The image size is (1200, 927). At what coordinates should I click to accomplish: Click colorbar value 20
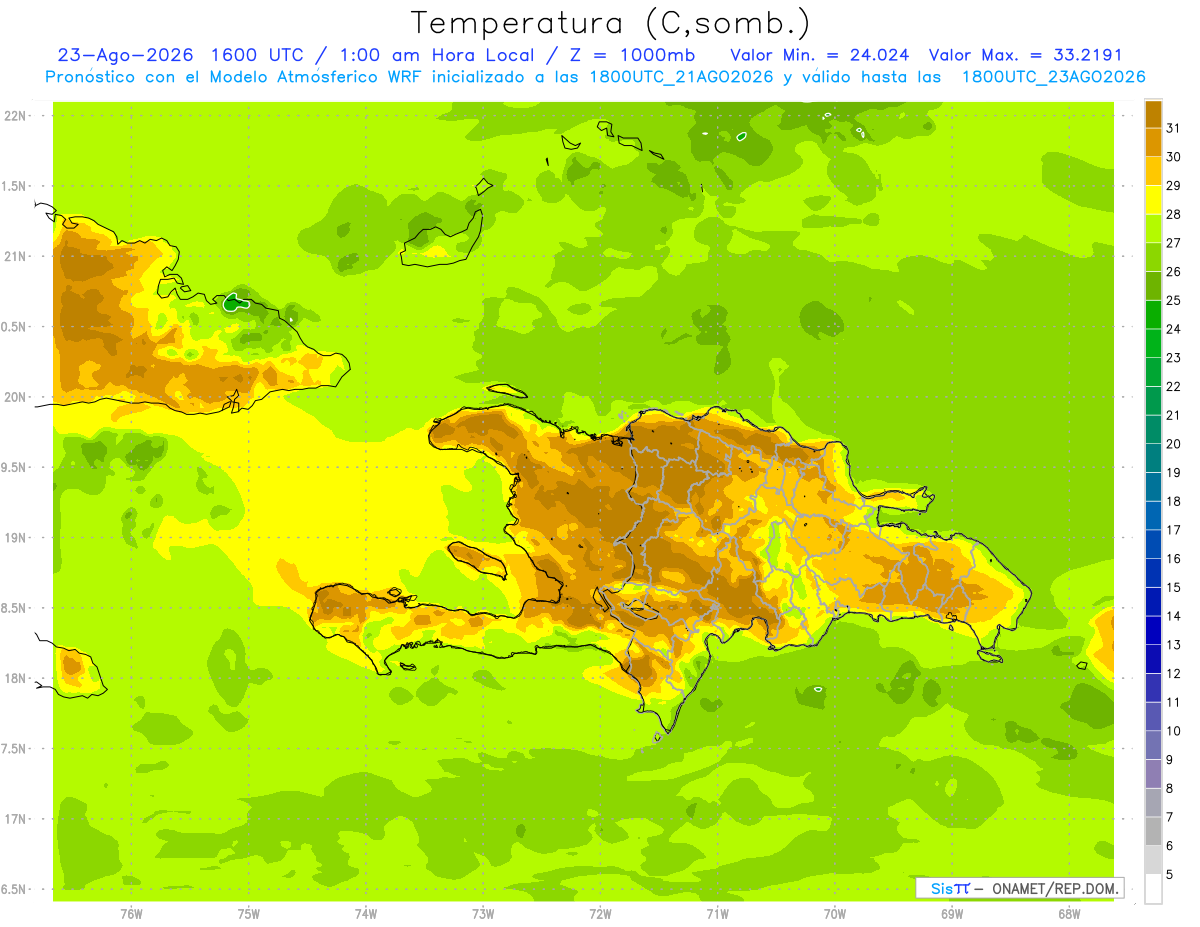tap(1173, 444)
